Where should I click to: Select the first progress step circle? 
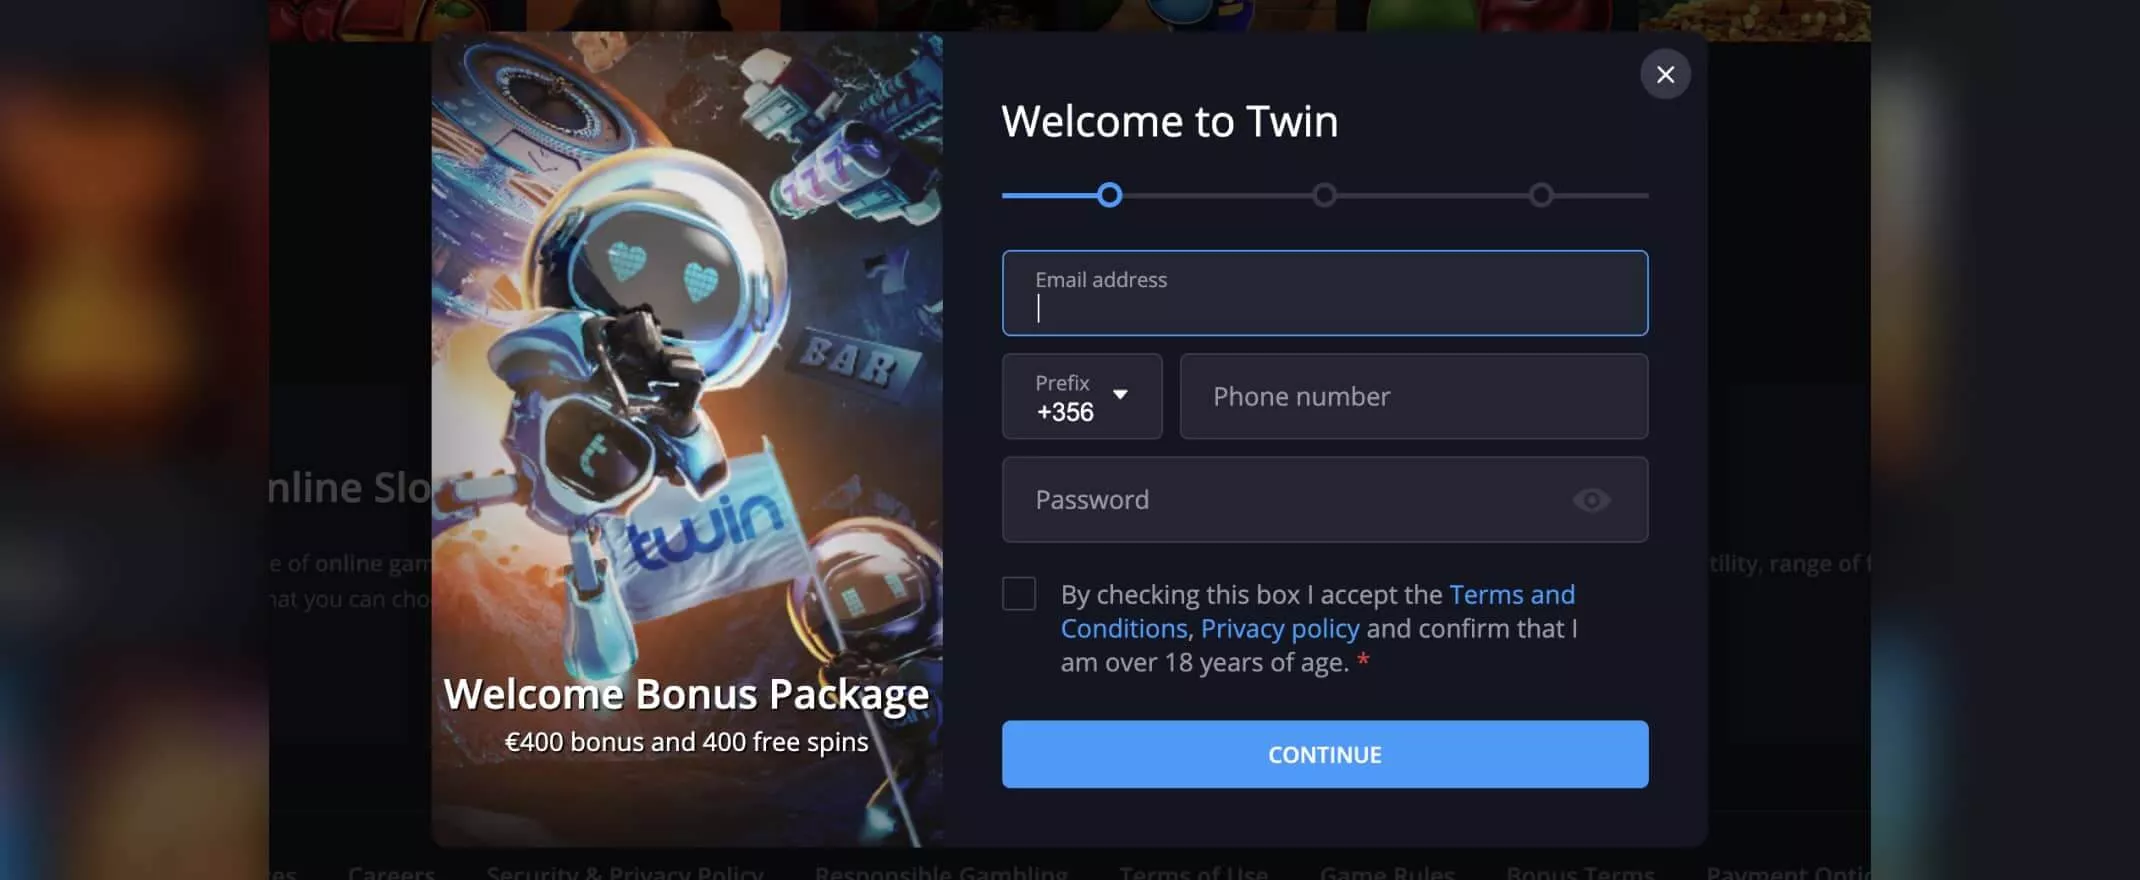tap(1109, 195)
